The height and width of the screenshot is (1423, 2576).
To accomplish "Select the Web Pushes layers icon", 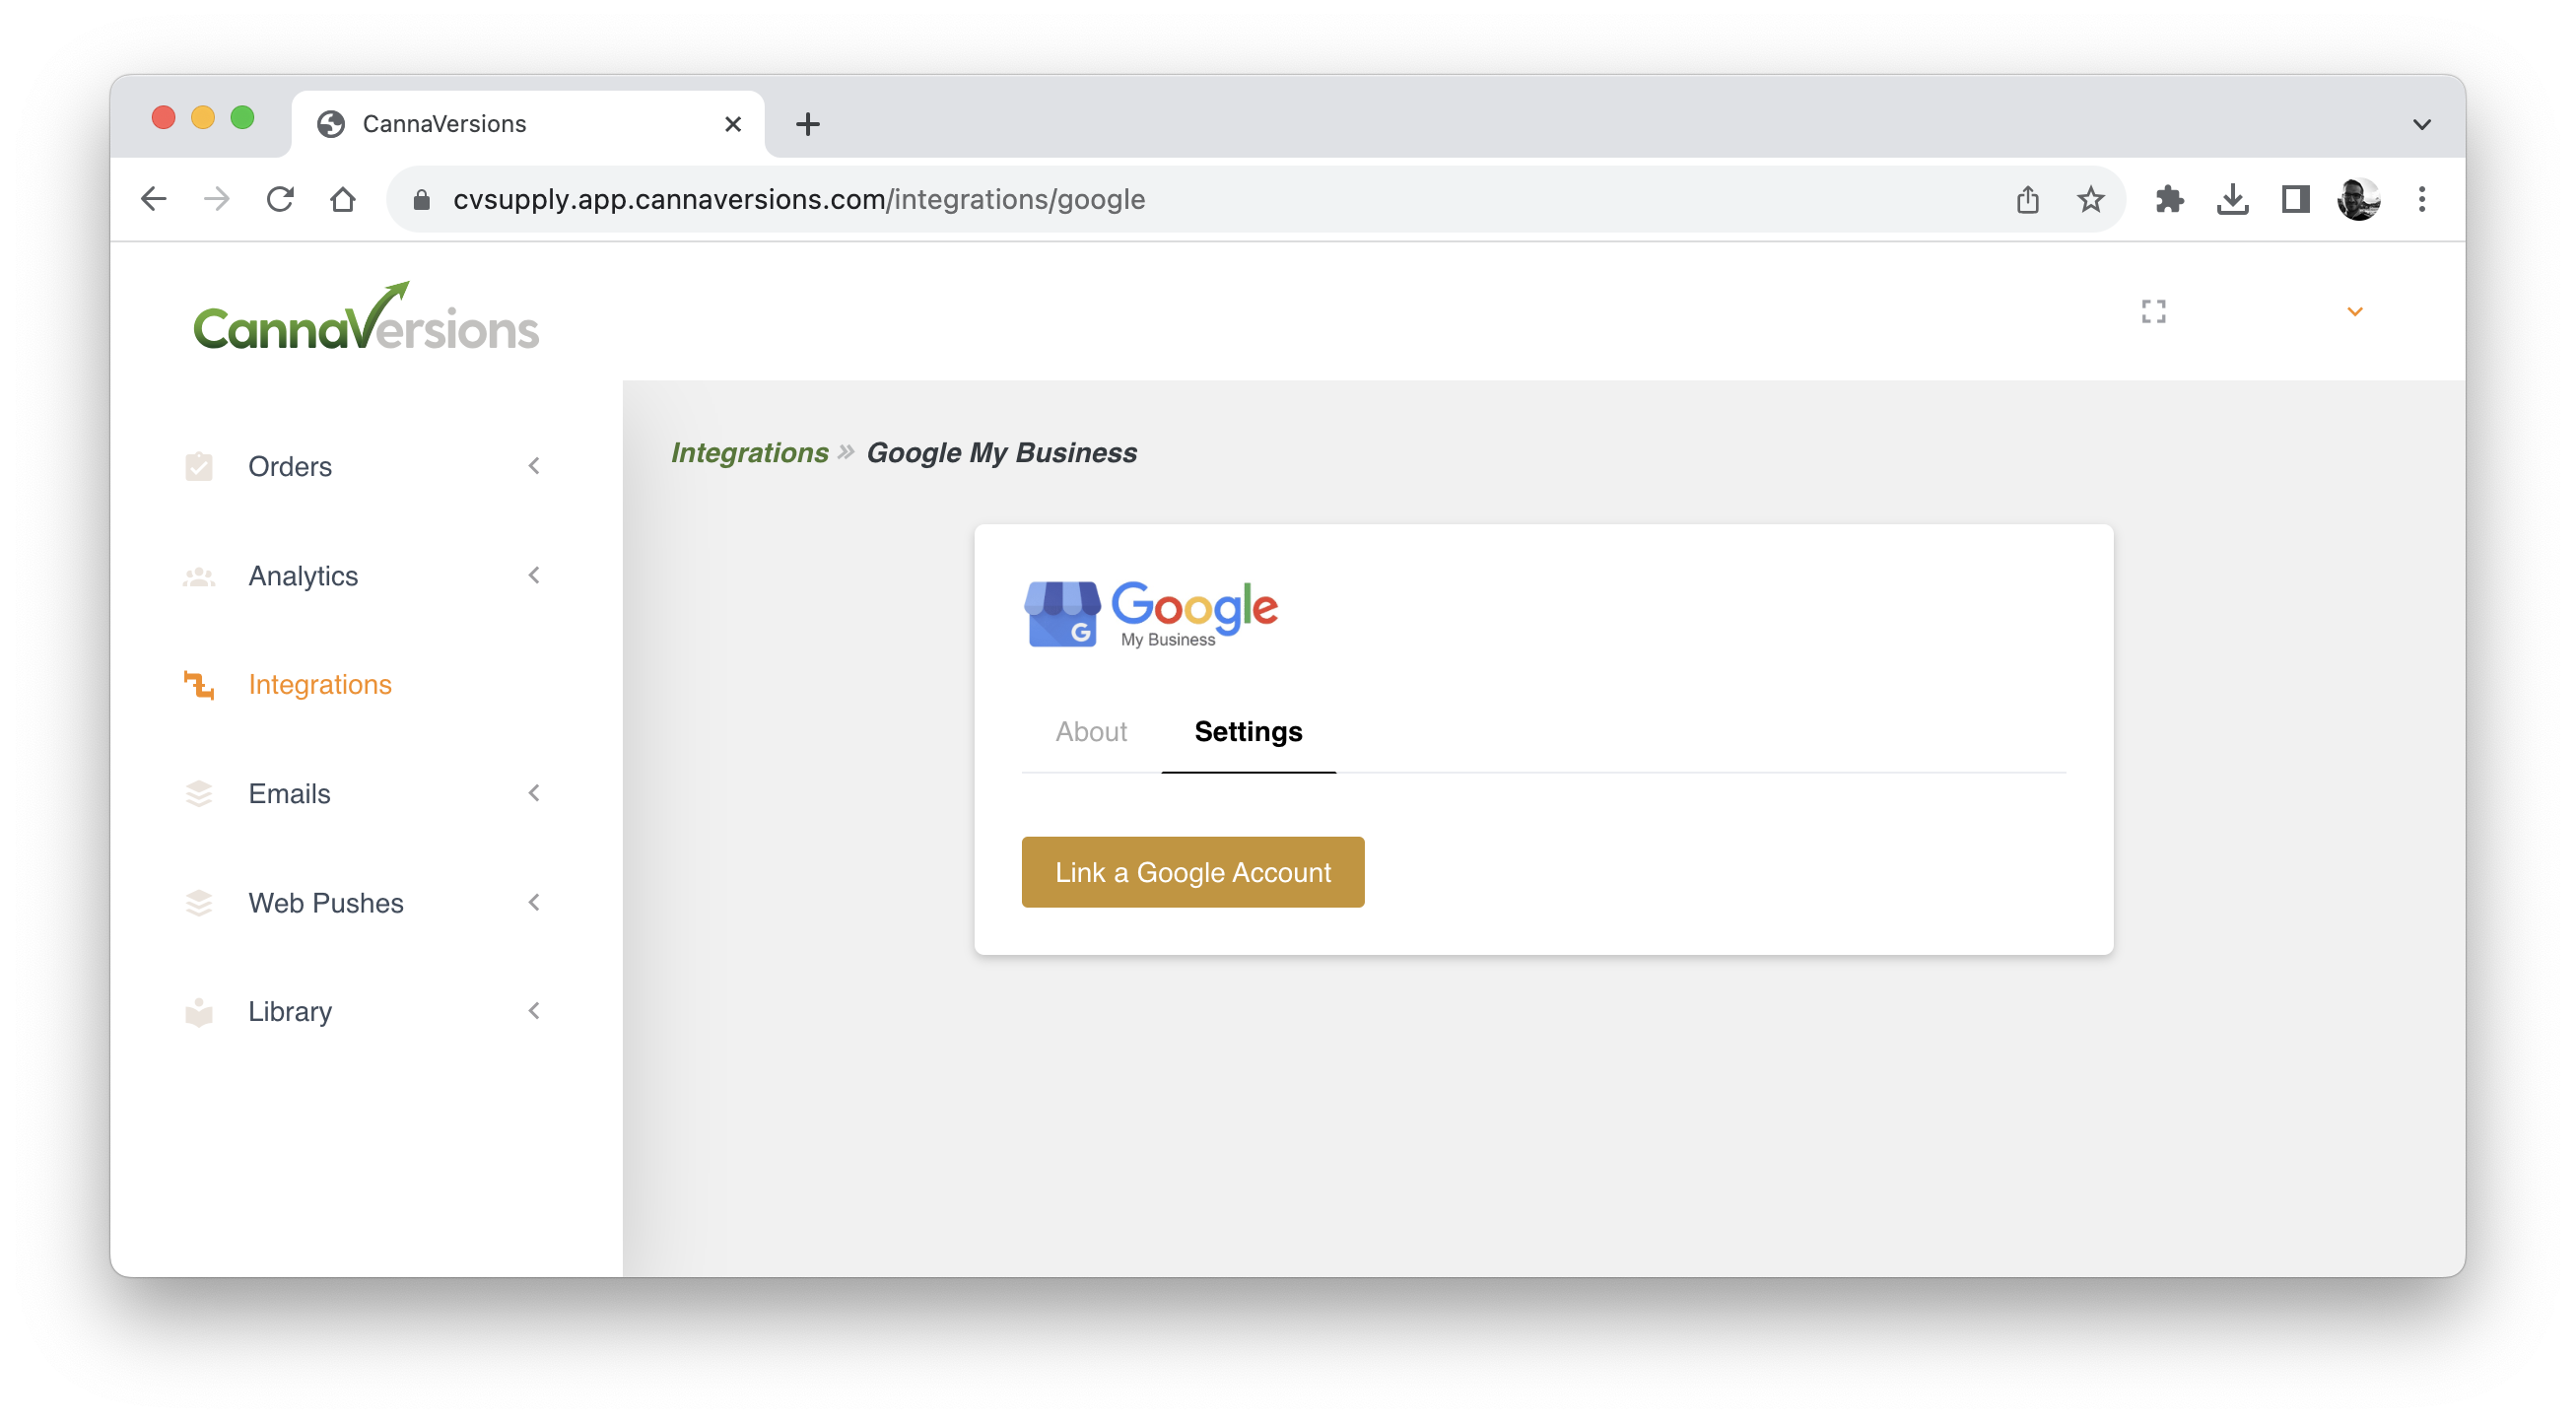I will coord(199,902).
